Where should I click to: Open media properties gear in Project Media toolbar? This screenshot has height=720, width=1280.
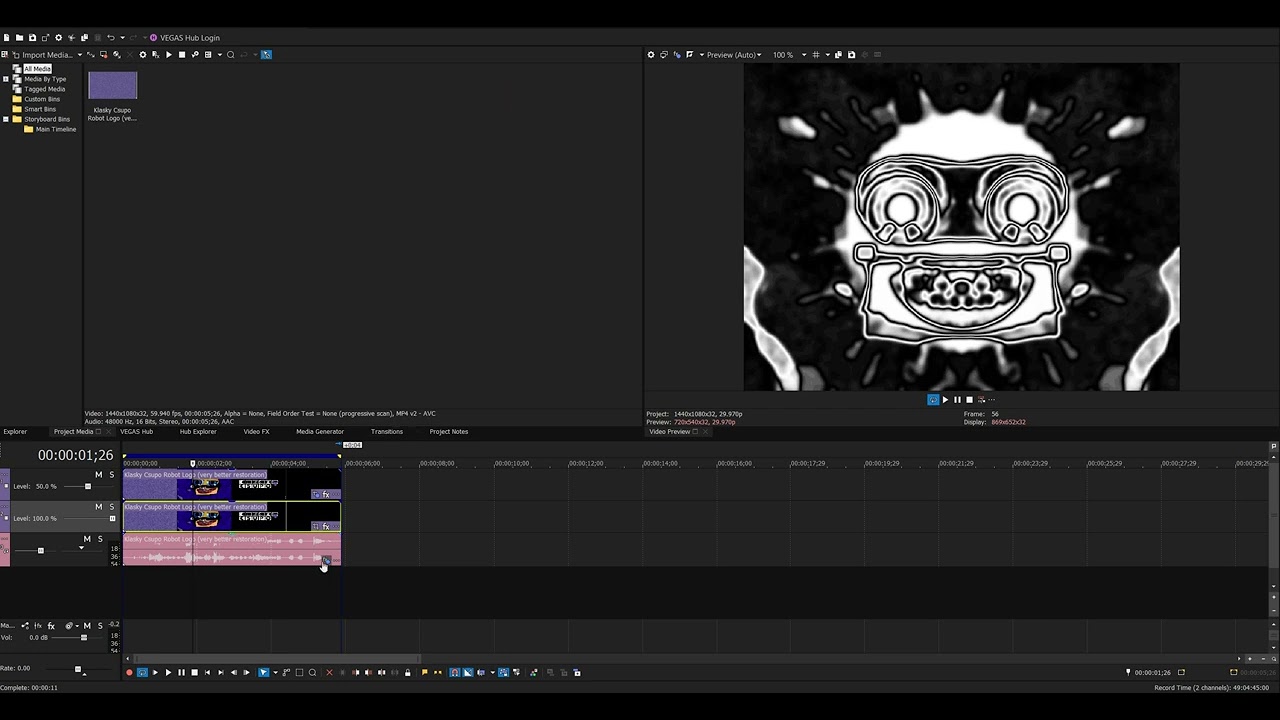pos(142,55)
